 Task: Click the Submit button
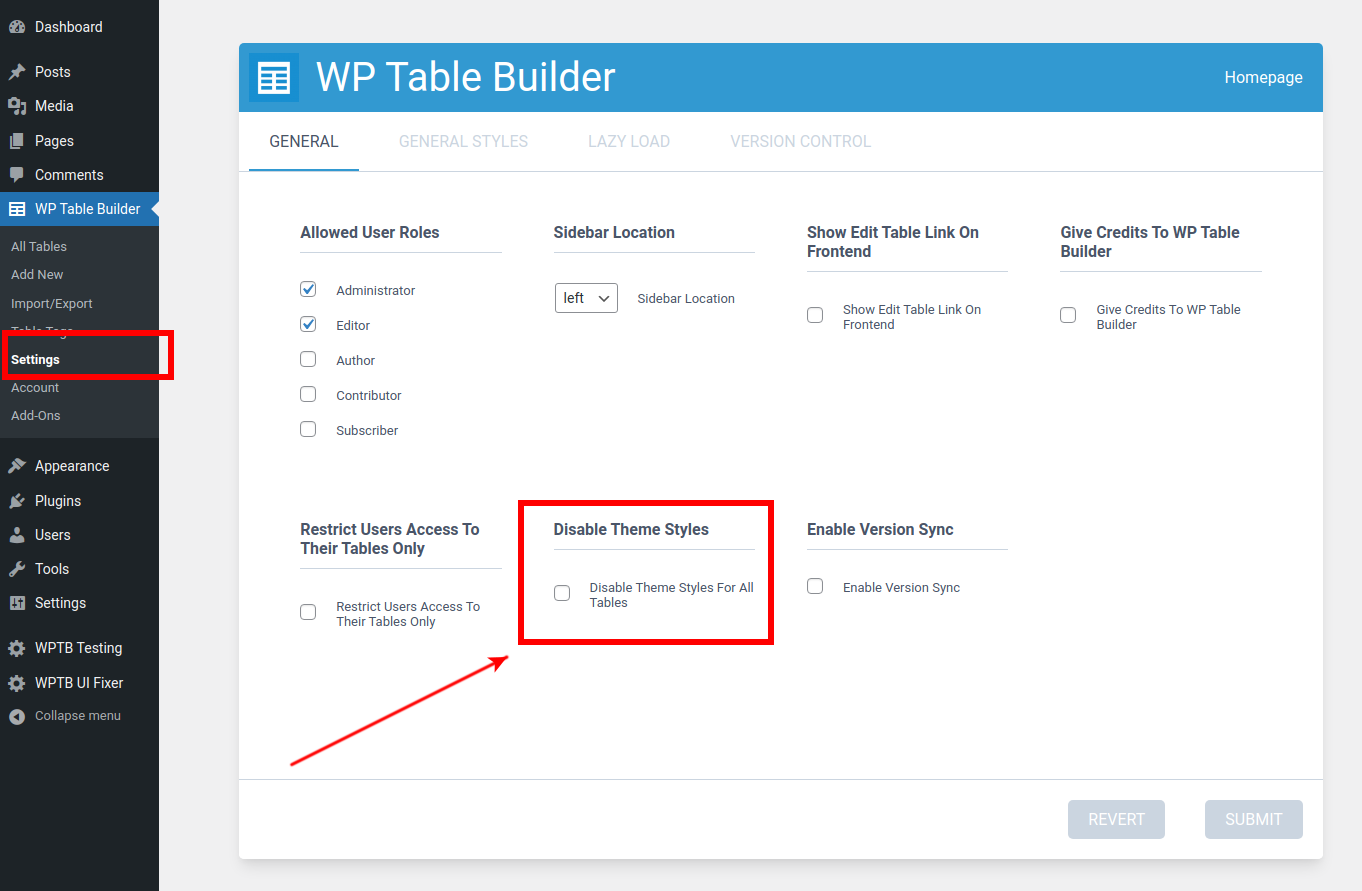click(1254, 819)
